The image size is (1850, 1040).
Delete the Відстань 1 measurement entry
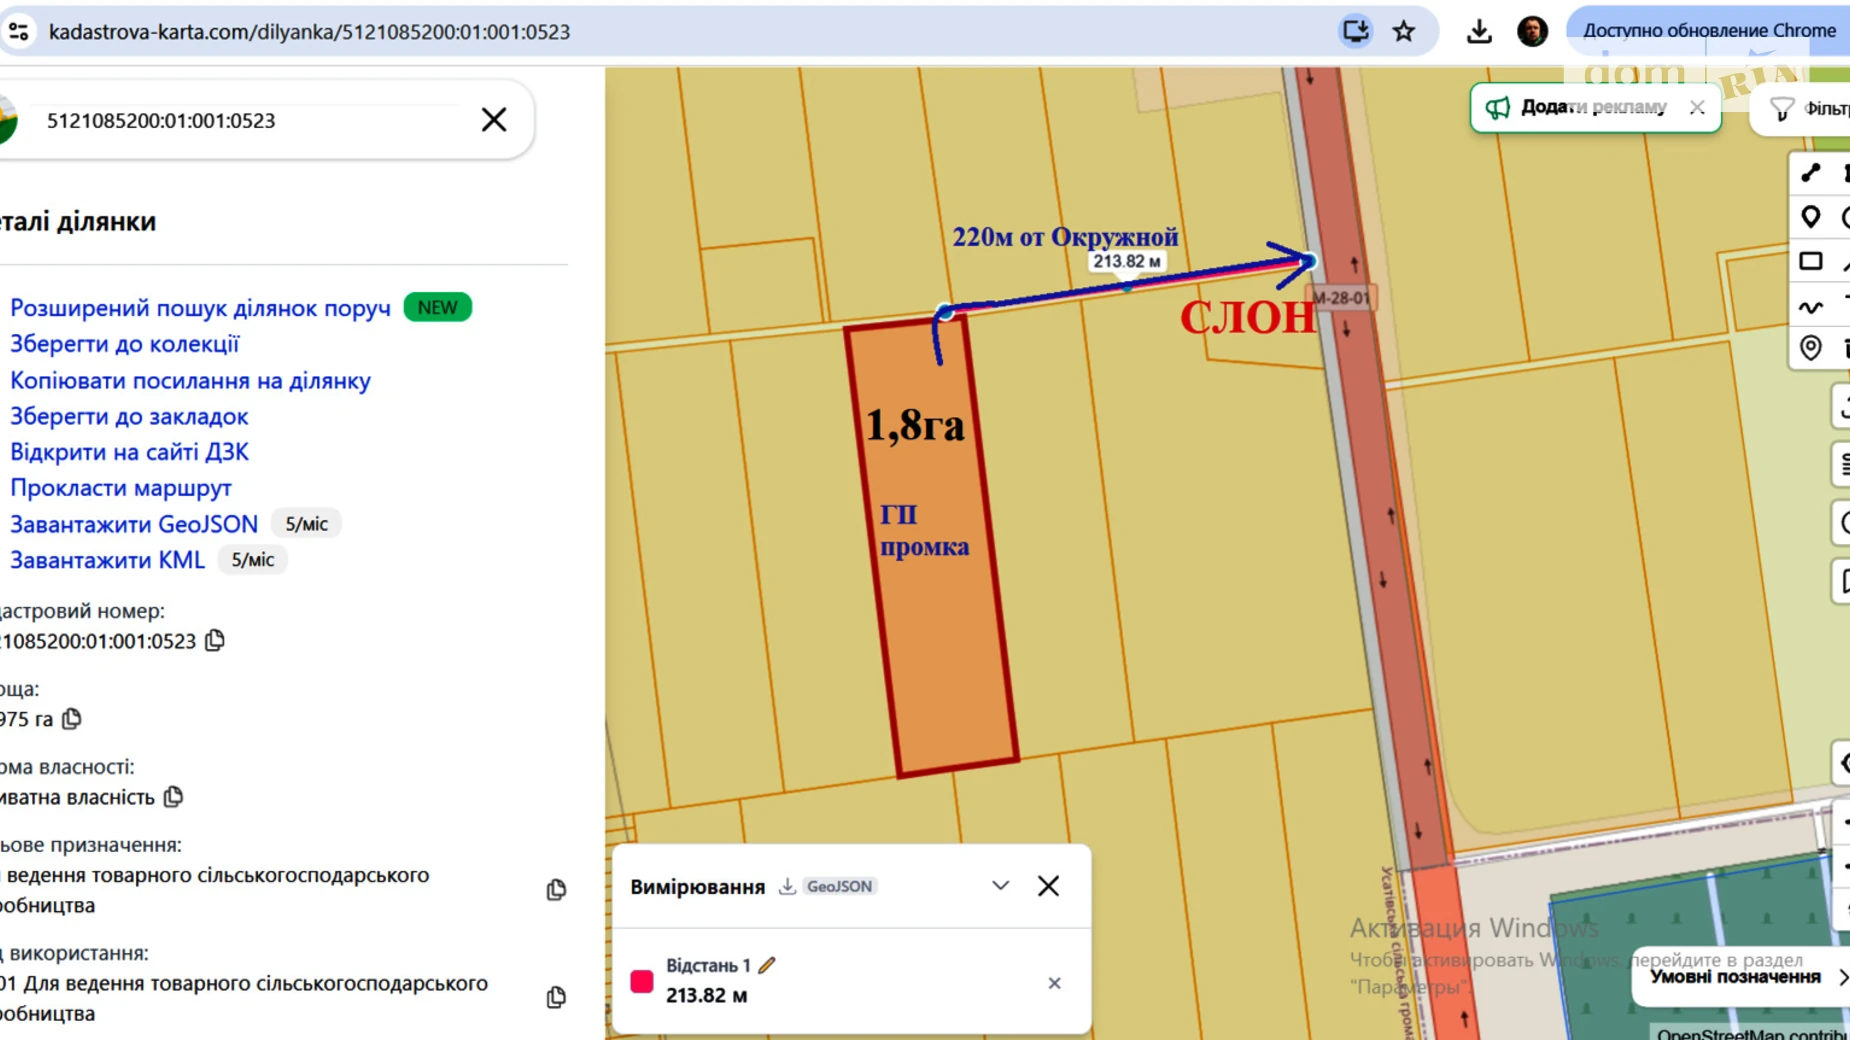pyautogui.click(x=1054, y=983)
